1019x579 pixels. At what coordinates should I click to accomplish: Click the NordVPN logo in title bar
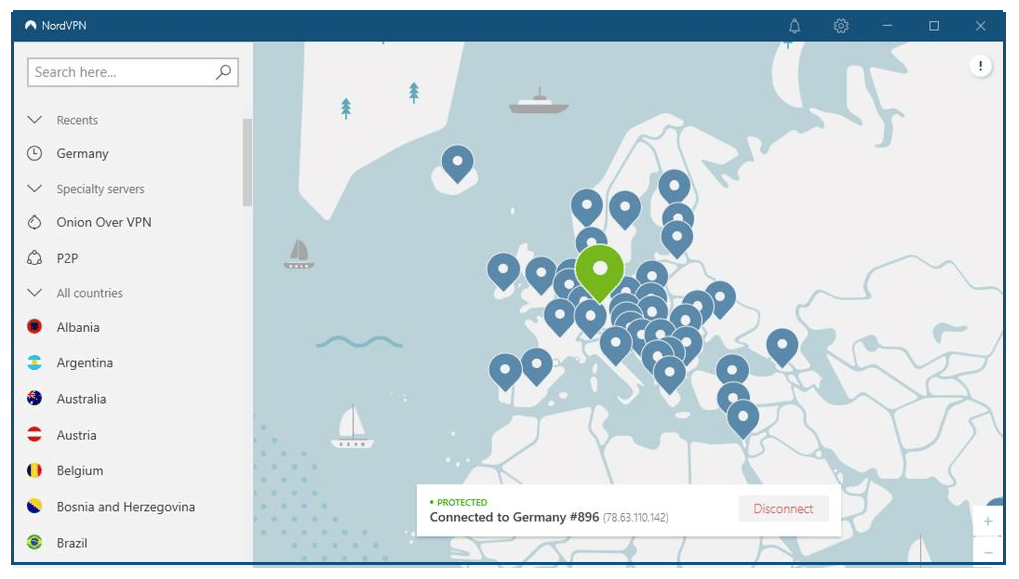[31, 25]
